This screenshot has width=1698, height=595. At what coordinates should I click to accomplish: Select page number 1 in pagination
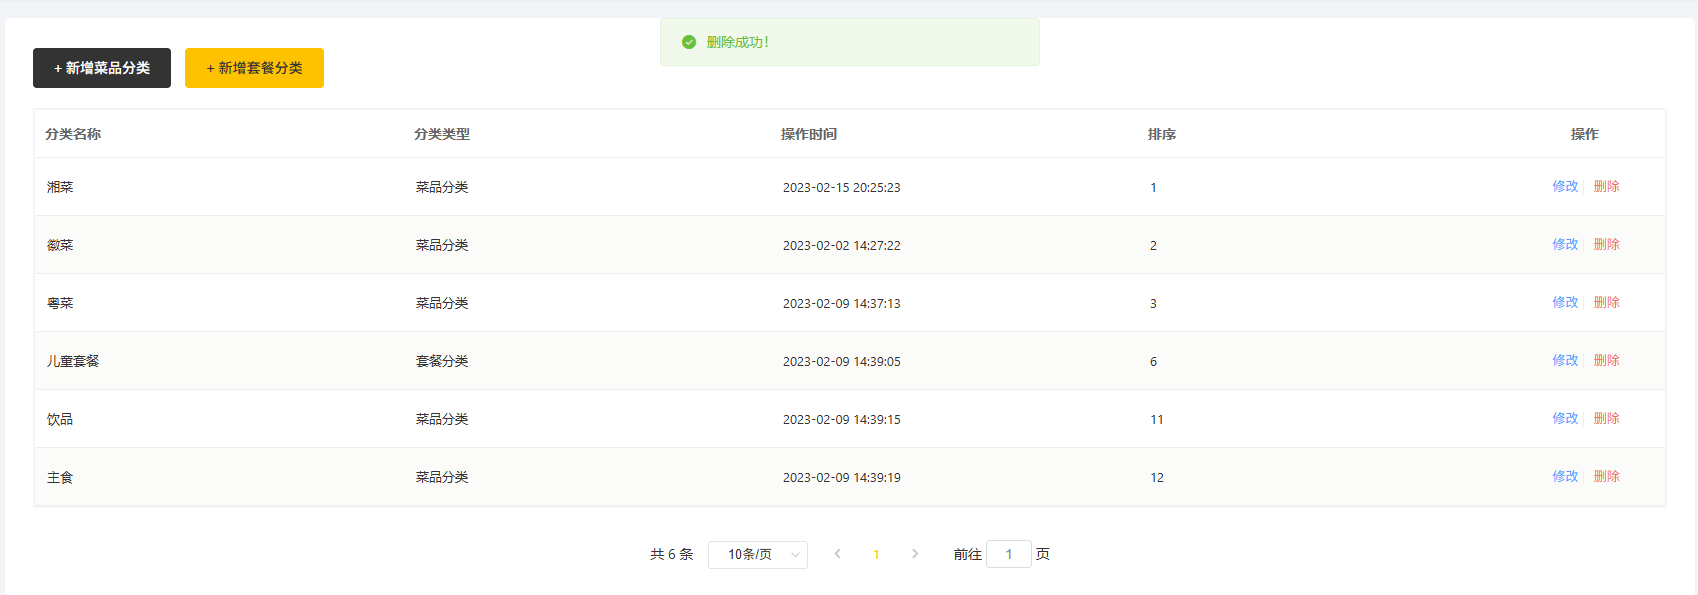pos(876,554)
